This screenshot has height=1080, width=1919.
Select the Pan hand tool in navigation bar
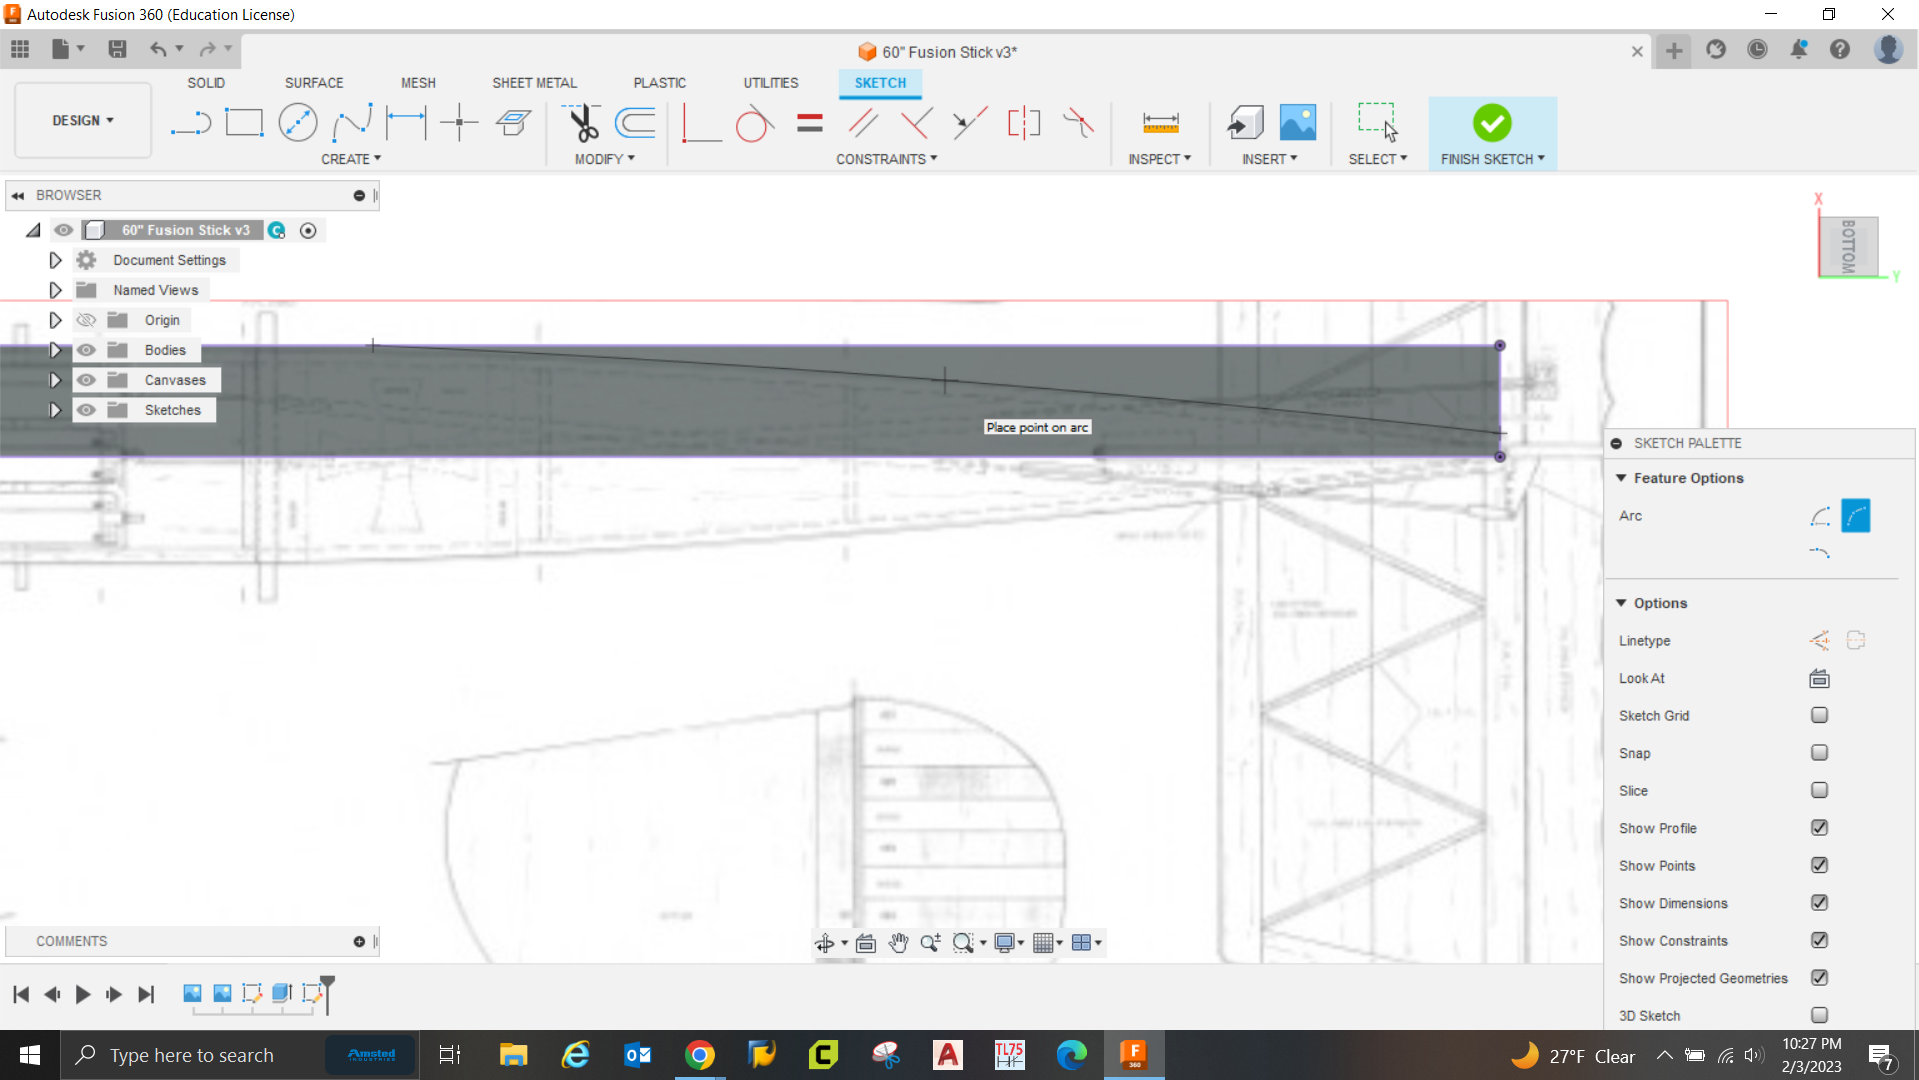pyautogui.click(x=898, y=943)
